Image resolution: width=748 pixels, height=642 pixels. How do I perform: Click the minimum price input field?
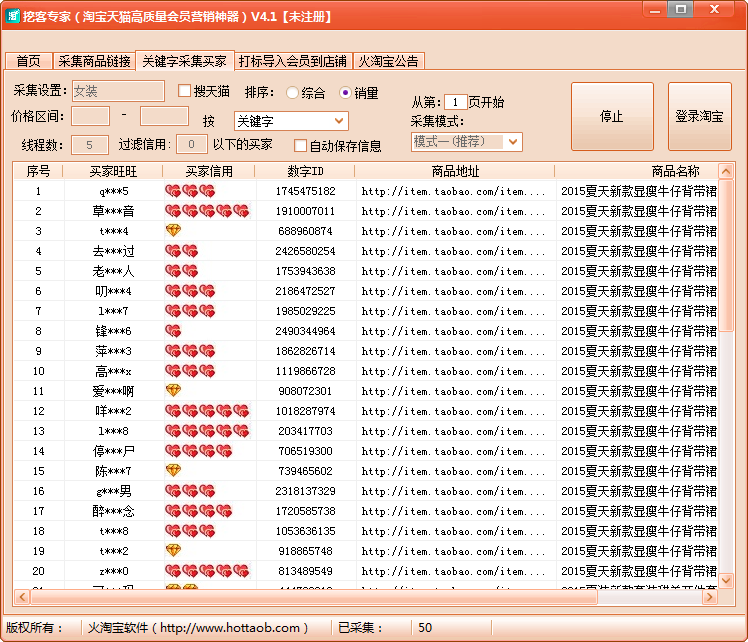pos(90,116)
